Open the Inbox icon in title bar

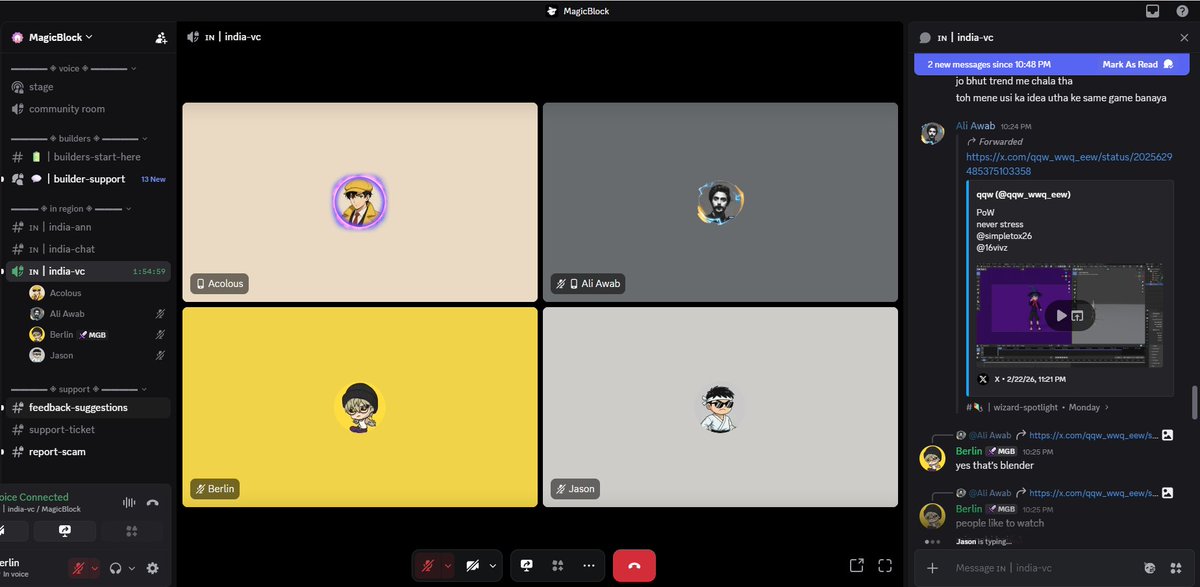click(x=1153, y=11)
